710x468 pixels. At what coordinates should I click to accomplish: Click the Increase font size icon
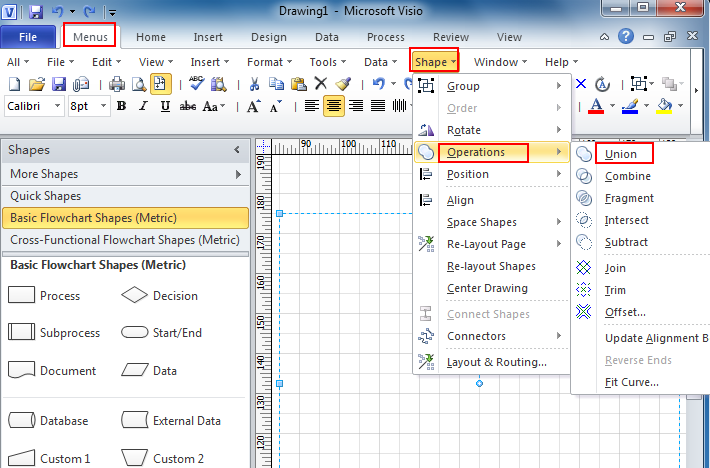(x=254, y=106)
